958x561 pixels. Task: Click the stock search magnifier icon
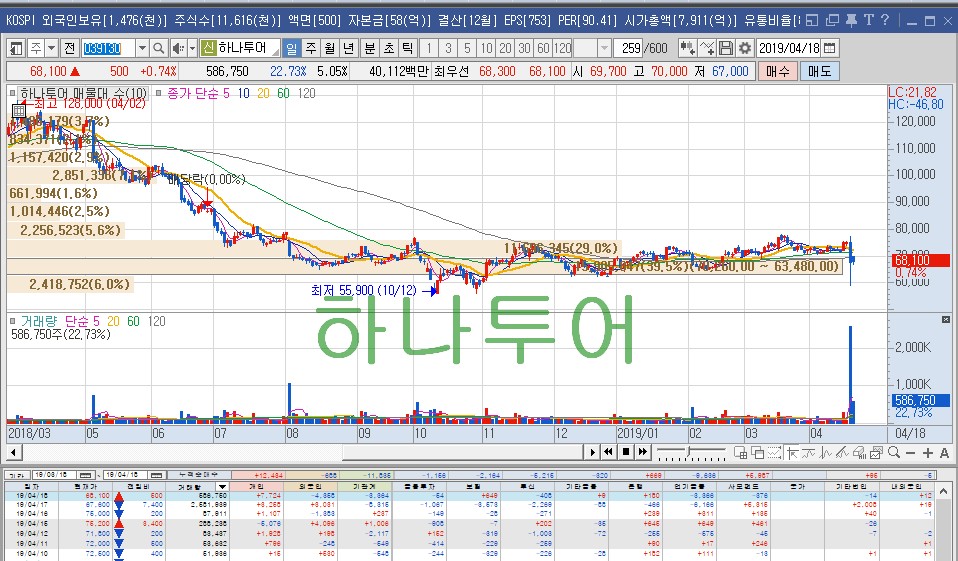(x=158, y=48)
